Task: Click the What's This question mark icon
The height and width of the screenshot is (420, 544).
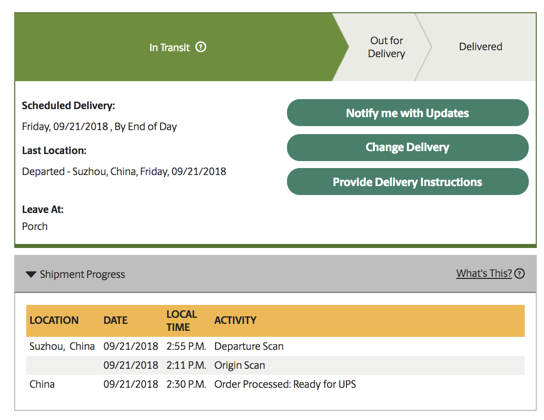Action: [519, 274]
